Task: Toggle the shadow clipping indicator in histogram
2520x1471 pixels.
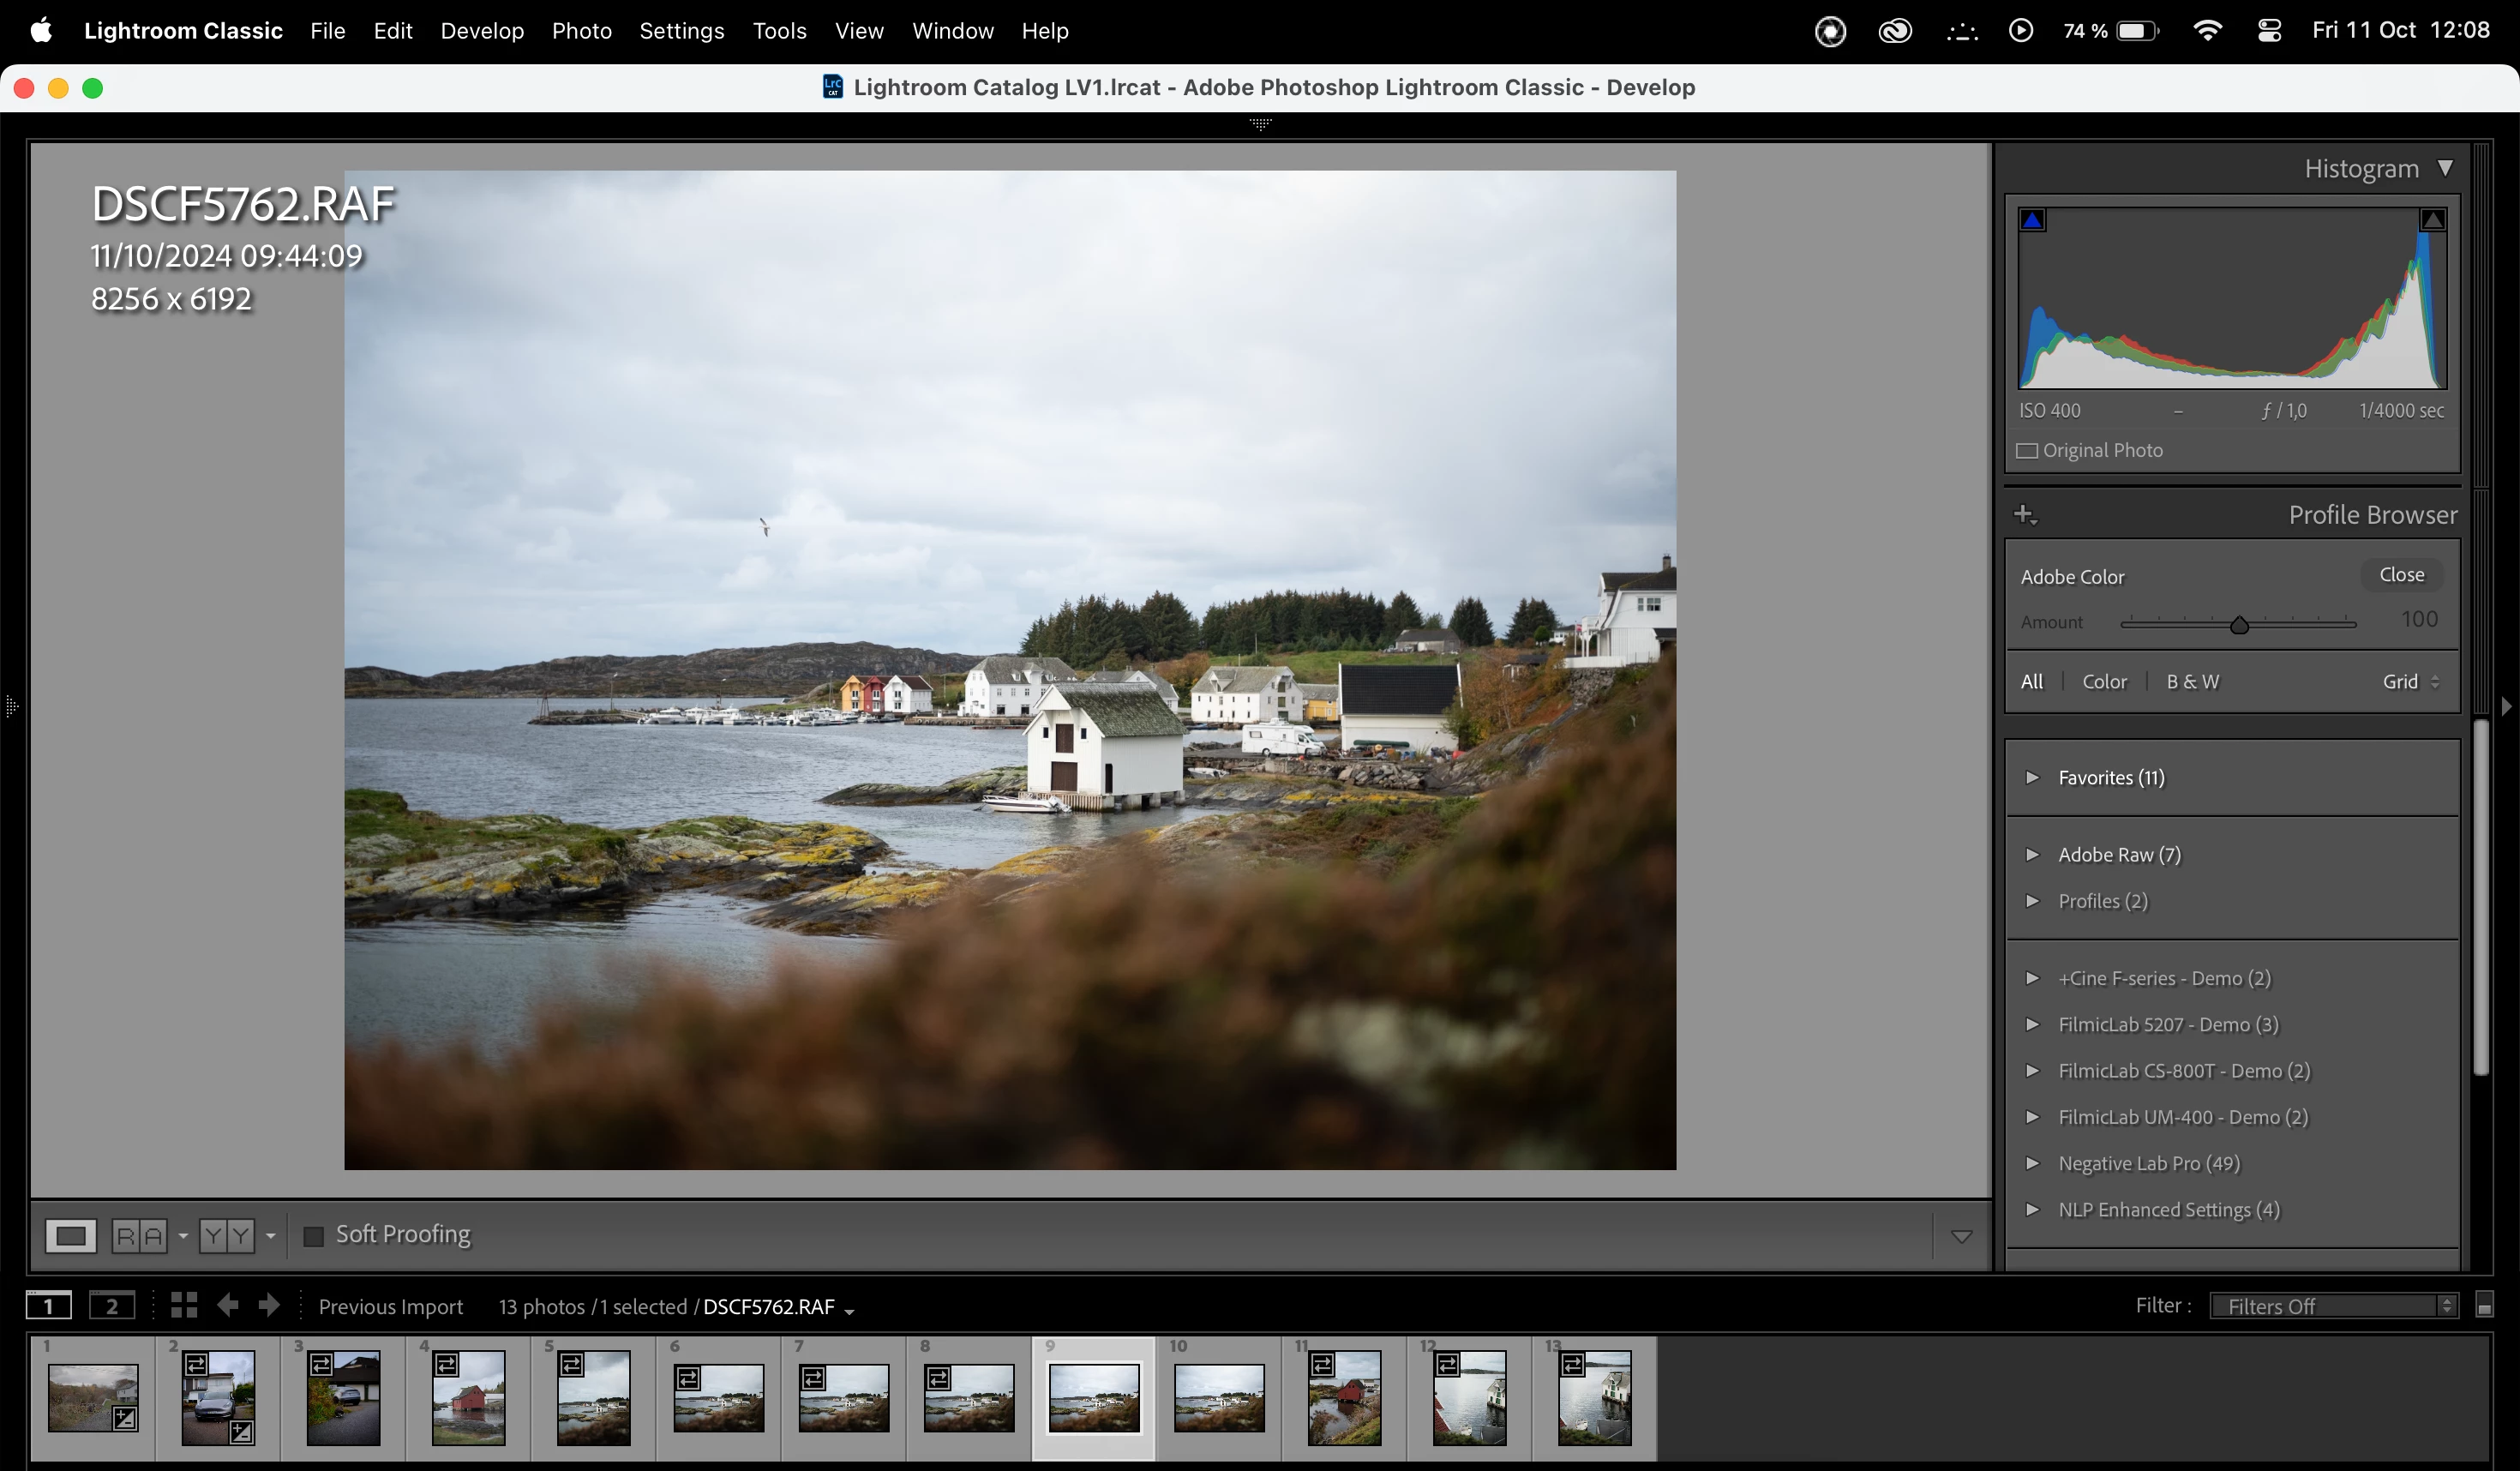Action: (2032, 220)
